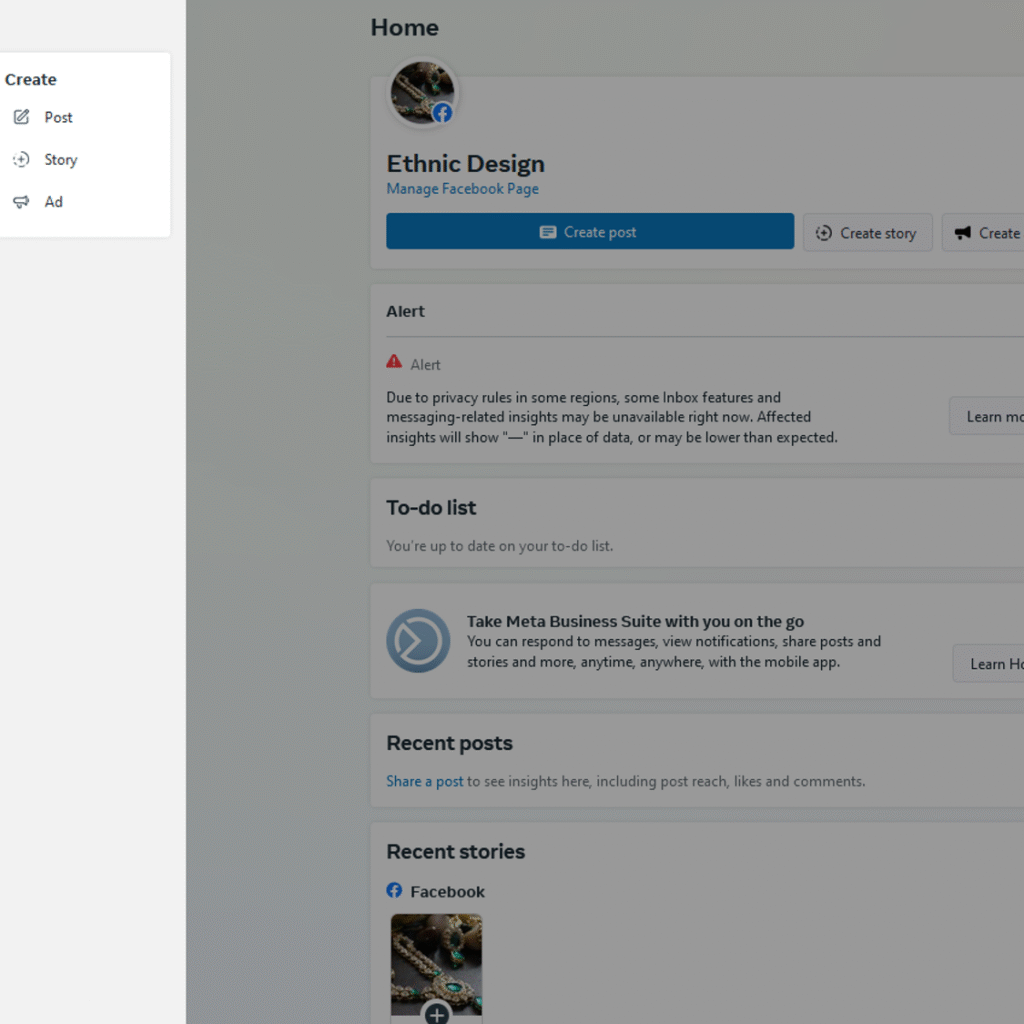
Task: Click the Meta Business Suite mobile app icon
Action: coord(418,641)
